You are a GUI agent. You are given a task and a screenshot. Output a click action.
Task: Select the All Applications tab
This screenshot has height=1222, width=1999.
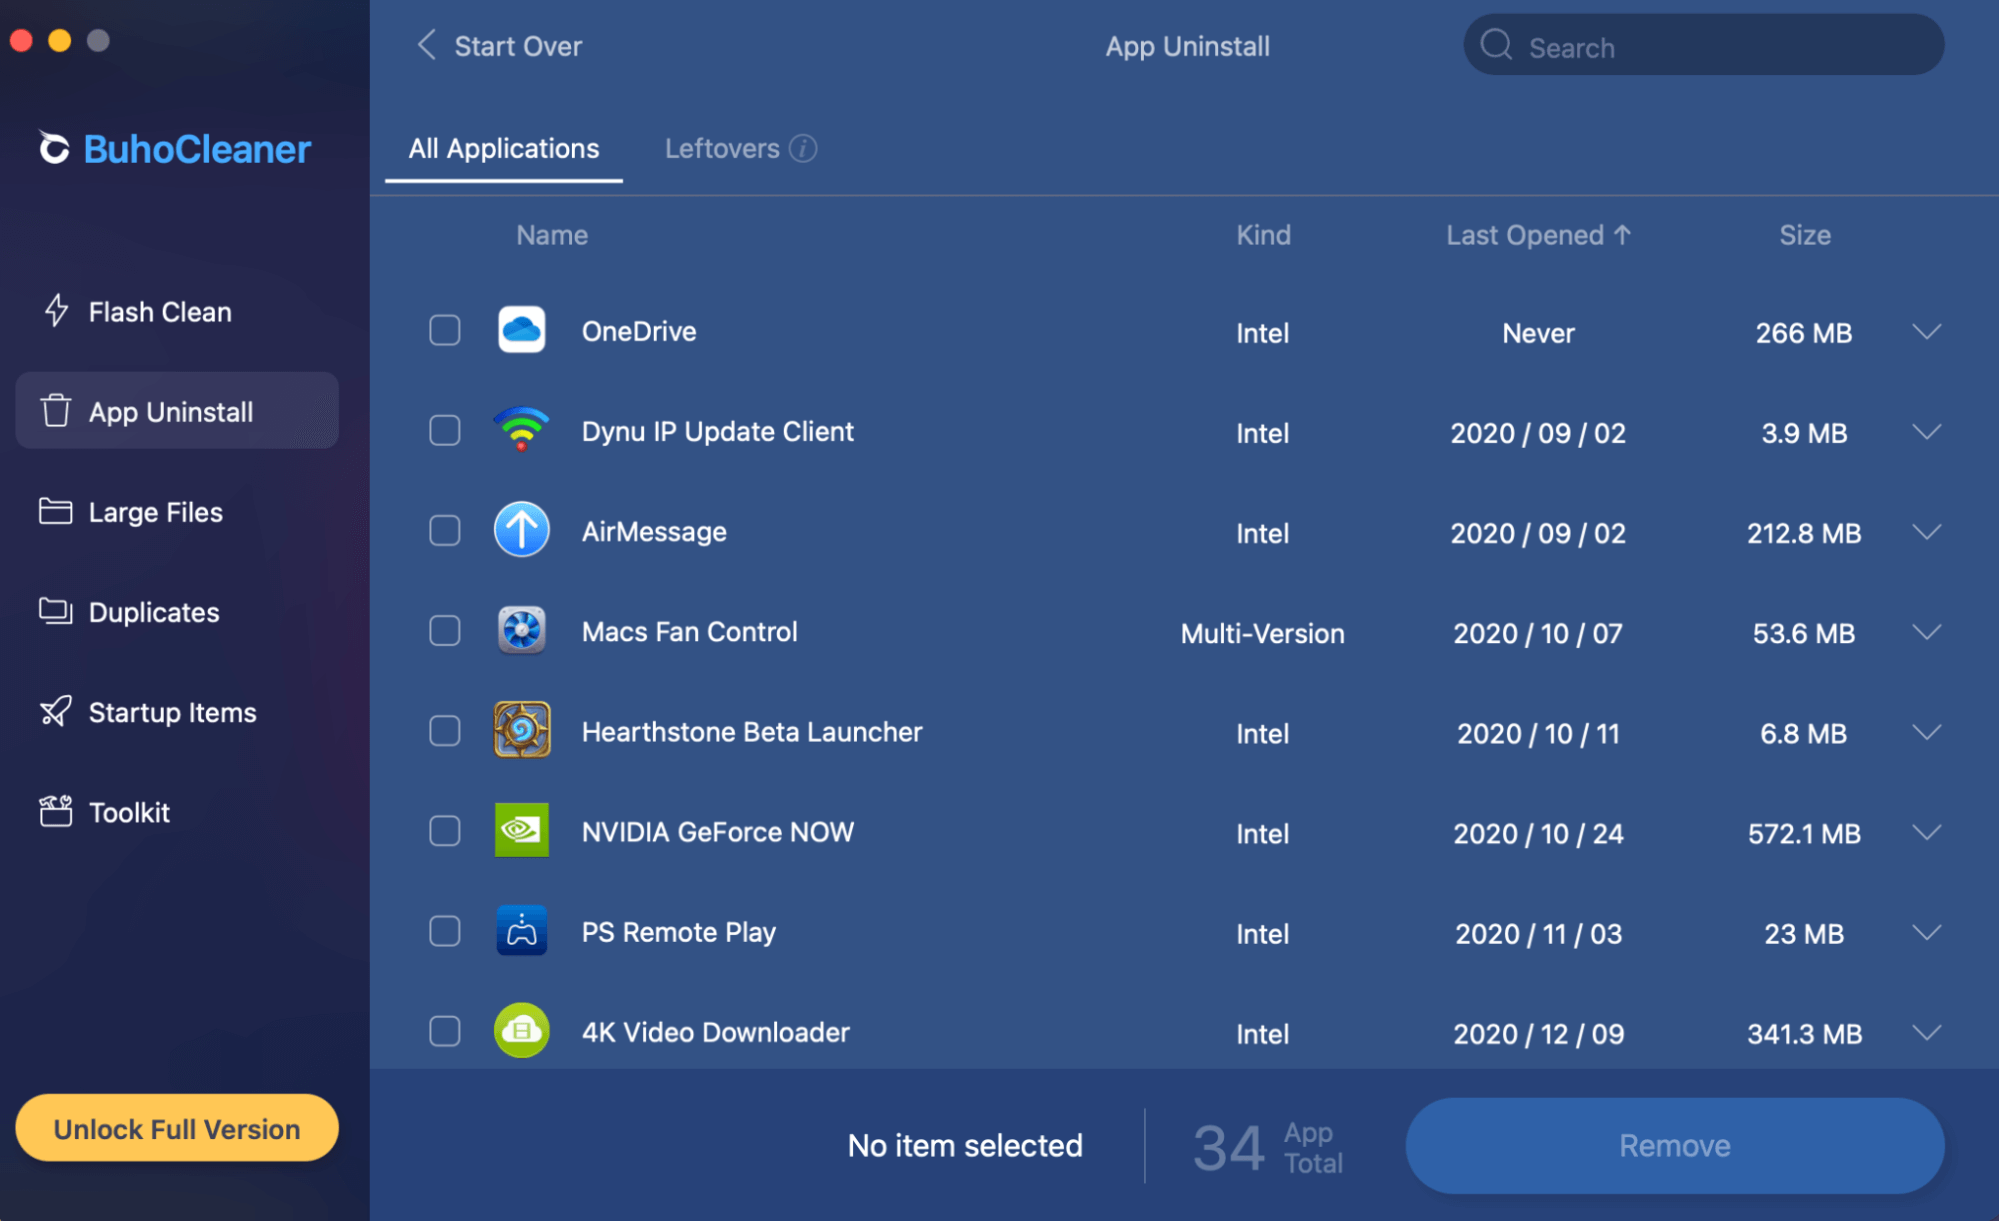coord(503,148)
